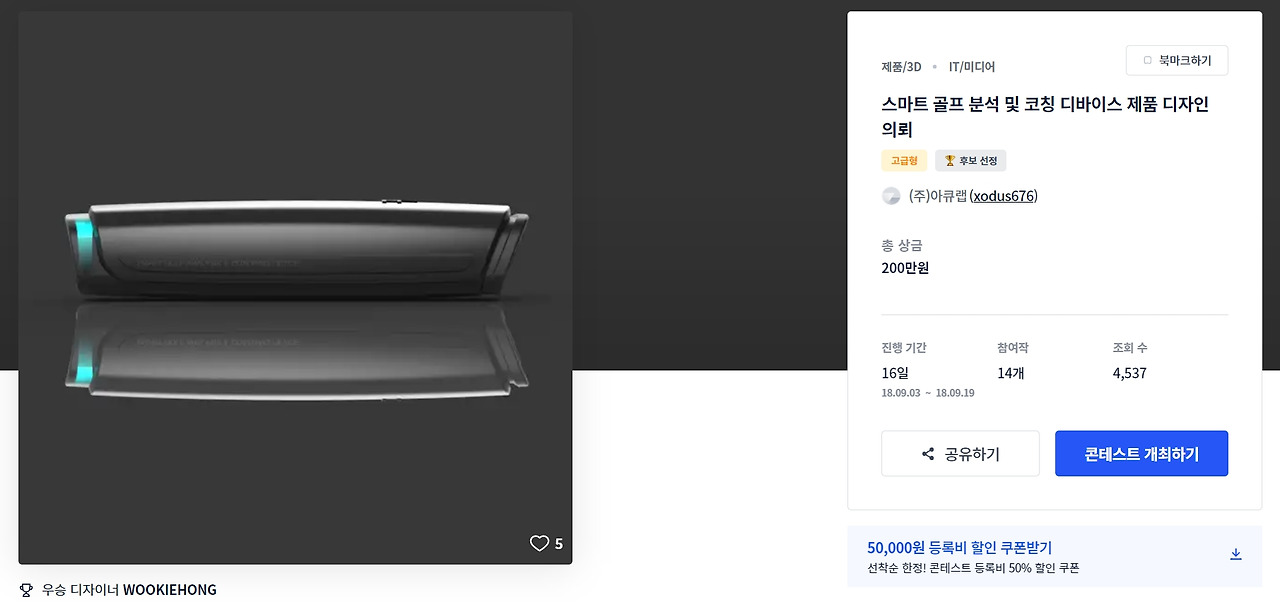Open winning designer WOOKIEHONG's profile

[x=169, y=590]
